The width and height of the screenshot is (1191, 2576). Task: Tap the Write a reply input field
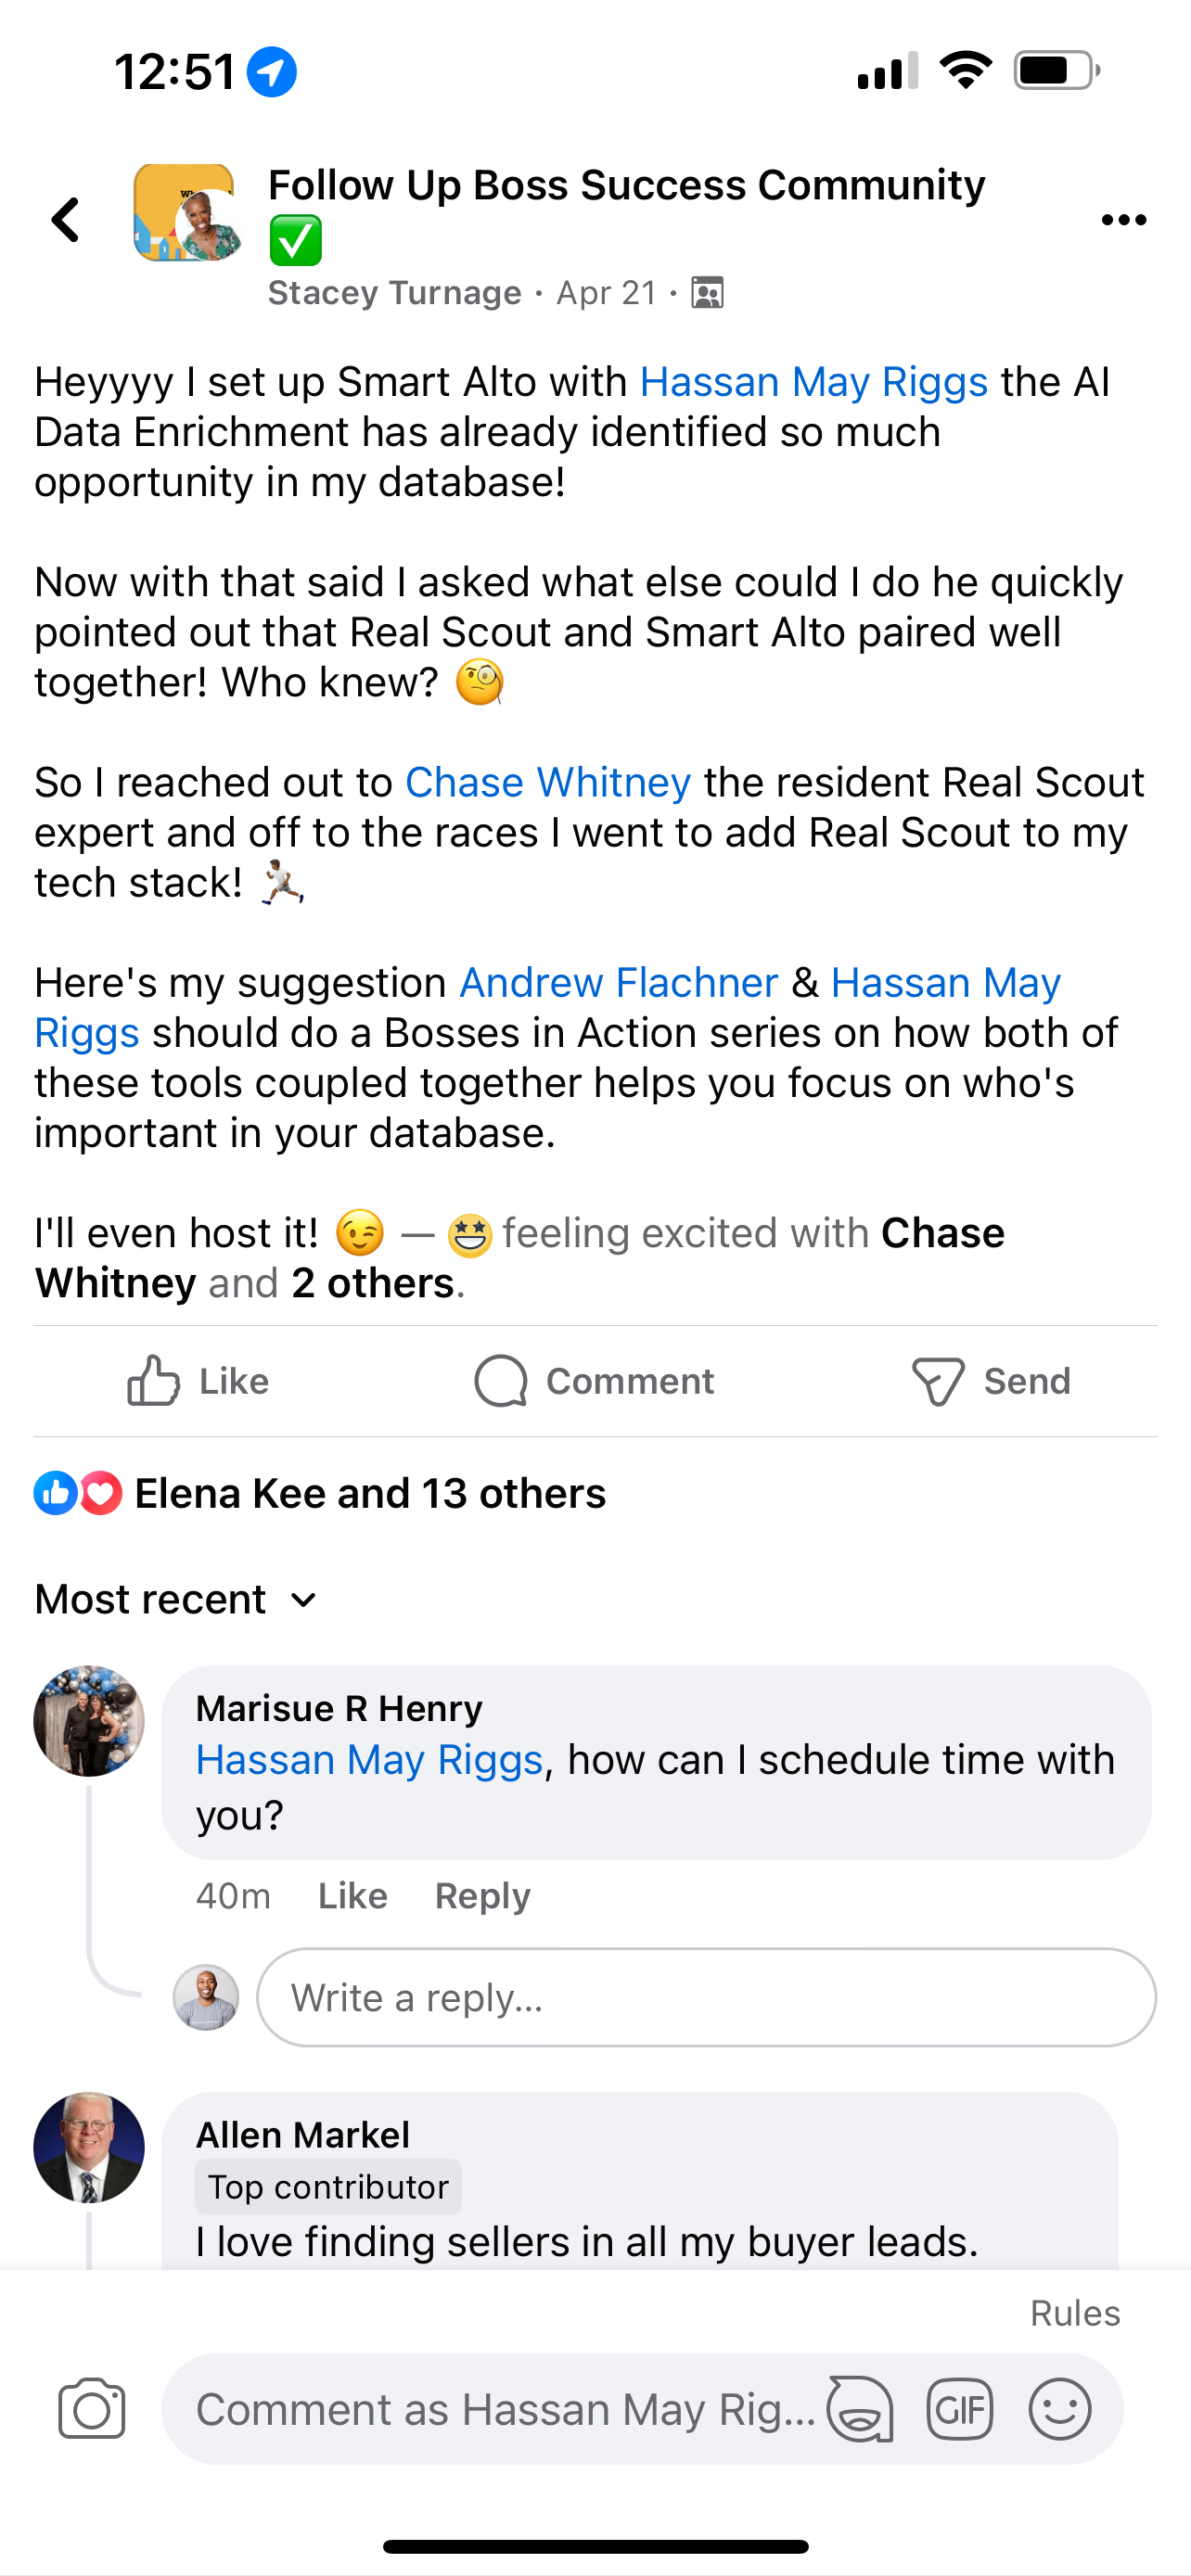[x=705, y=1998]
